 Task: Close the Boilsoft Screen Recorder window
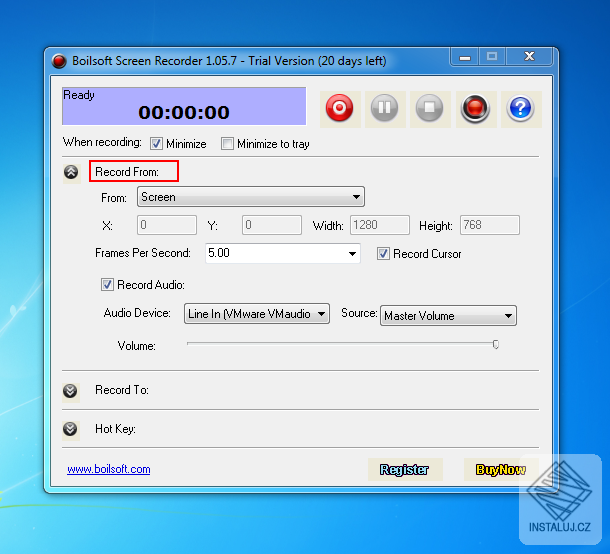(529, 57)
